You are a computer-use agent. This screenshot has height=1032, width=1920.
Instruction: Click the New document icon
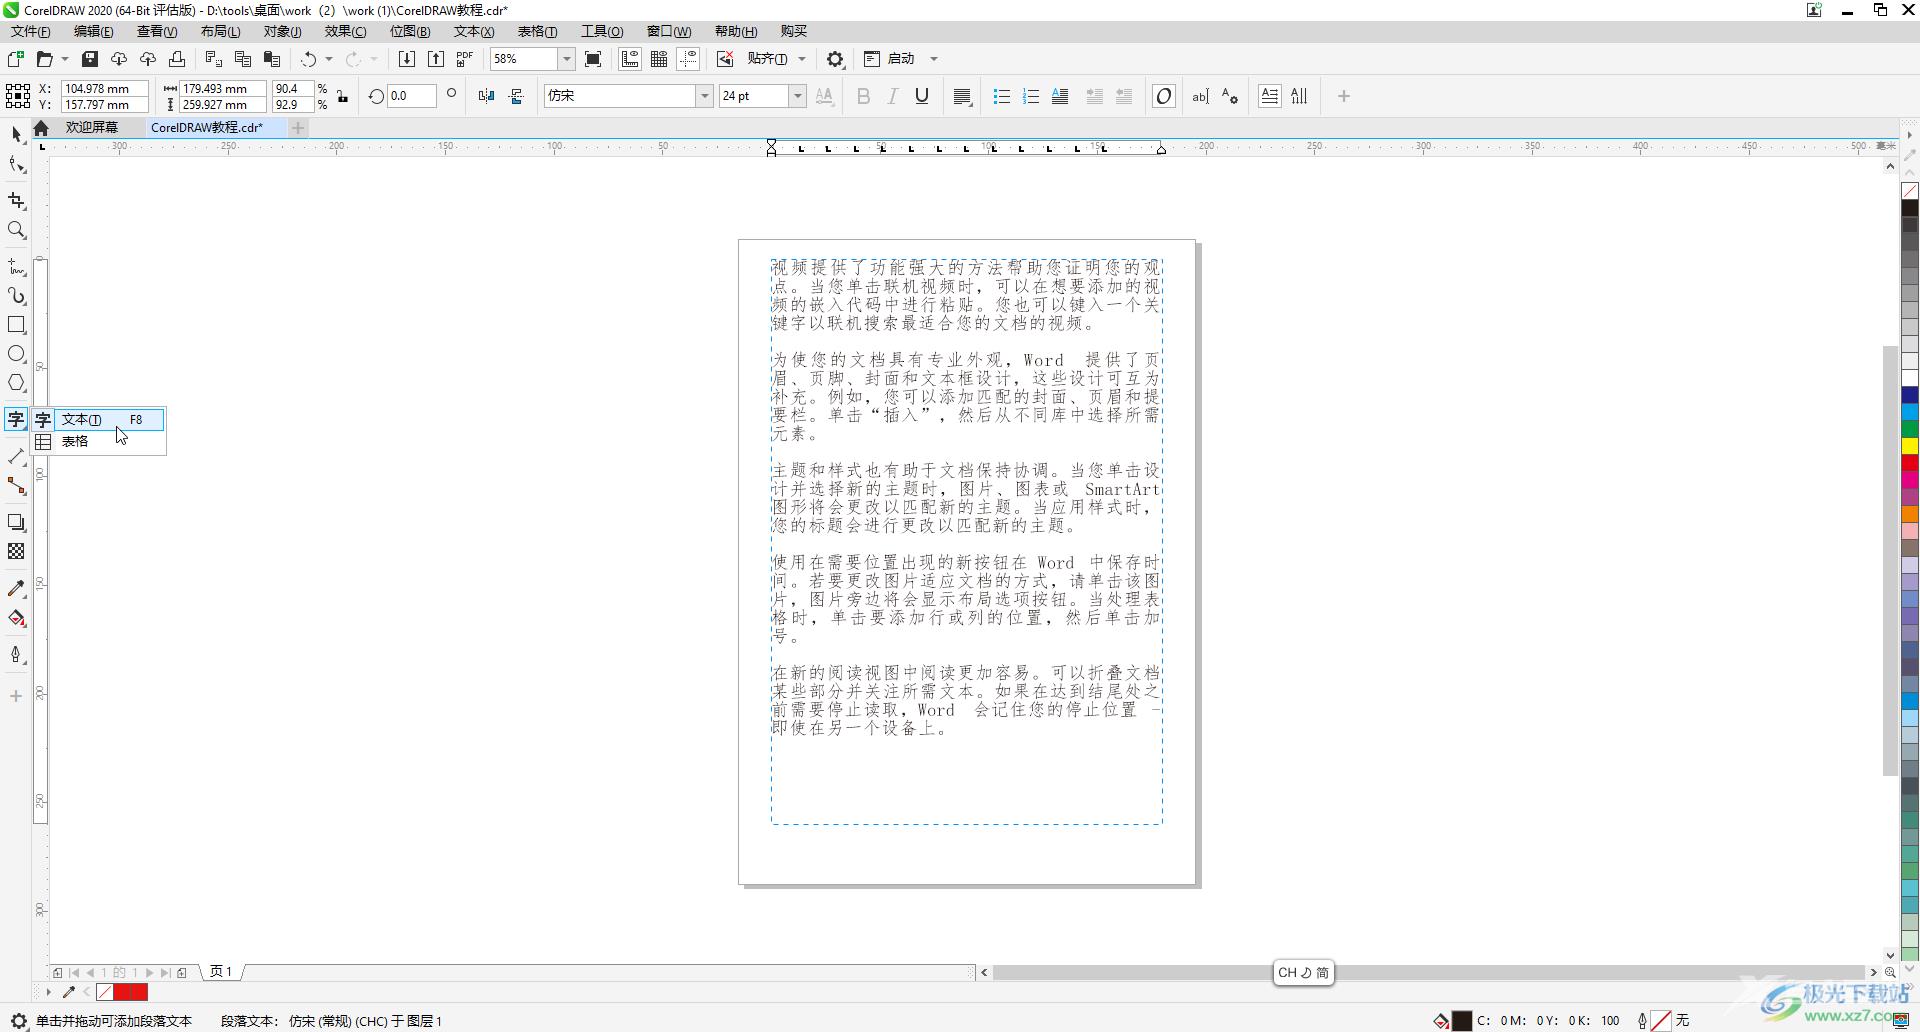pos(15,59)
